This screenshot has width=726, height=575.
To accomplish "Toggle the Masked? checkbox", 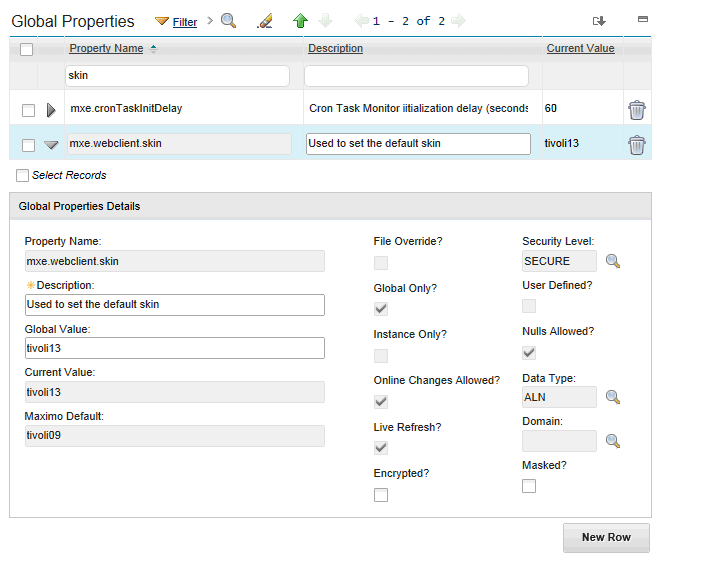I will (x=529, y=486).
